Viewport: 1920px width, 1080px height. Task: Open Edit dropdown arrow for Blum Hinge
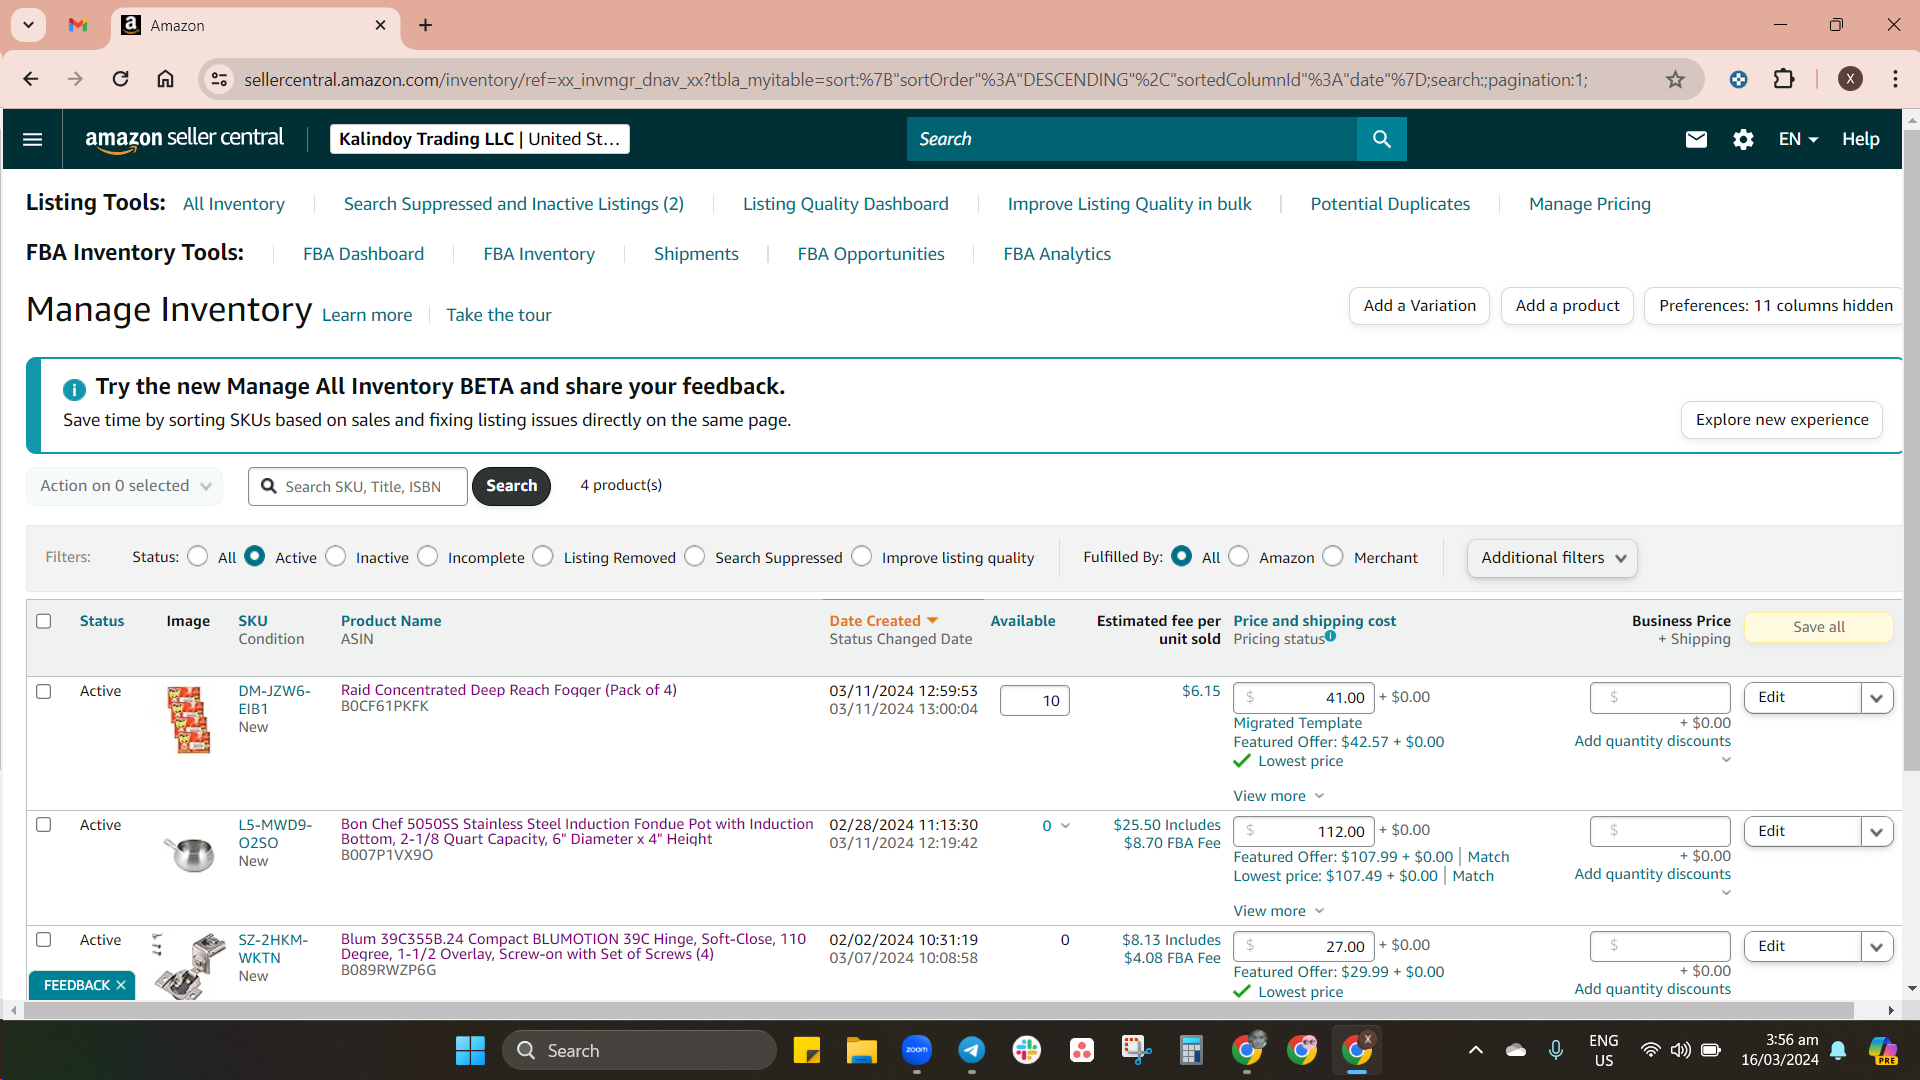[x=1877, y=947]
